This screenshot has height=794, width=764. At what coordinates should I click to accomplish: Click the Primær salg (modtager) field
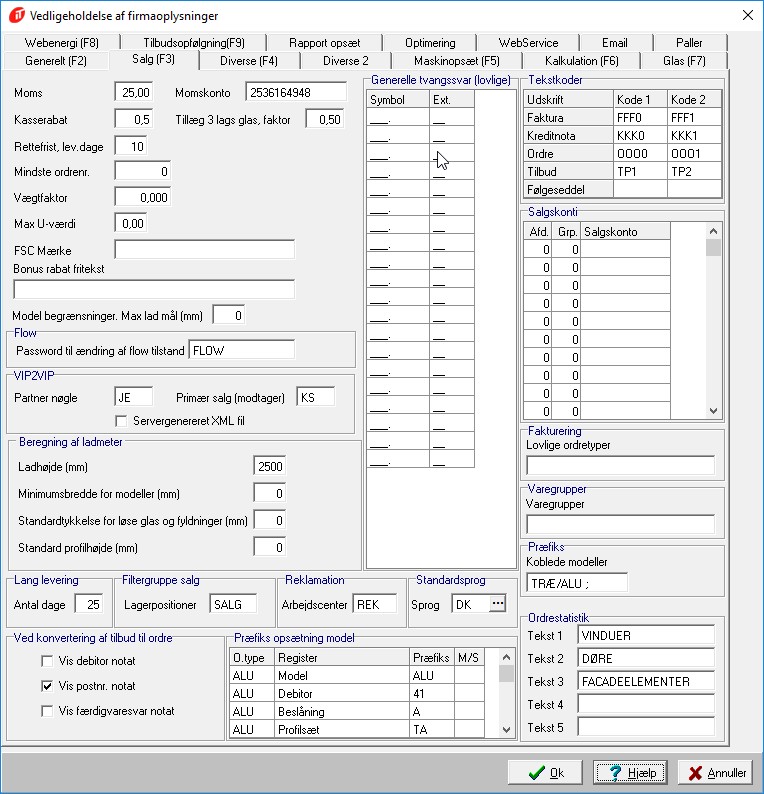pos(316,397)
